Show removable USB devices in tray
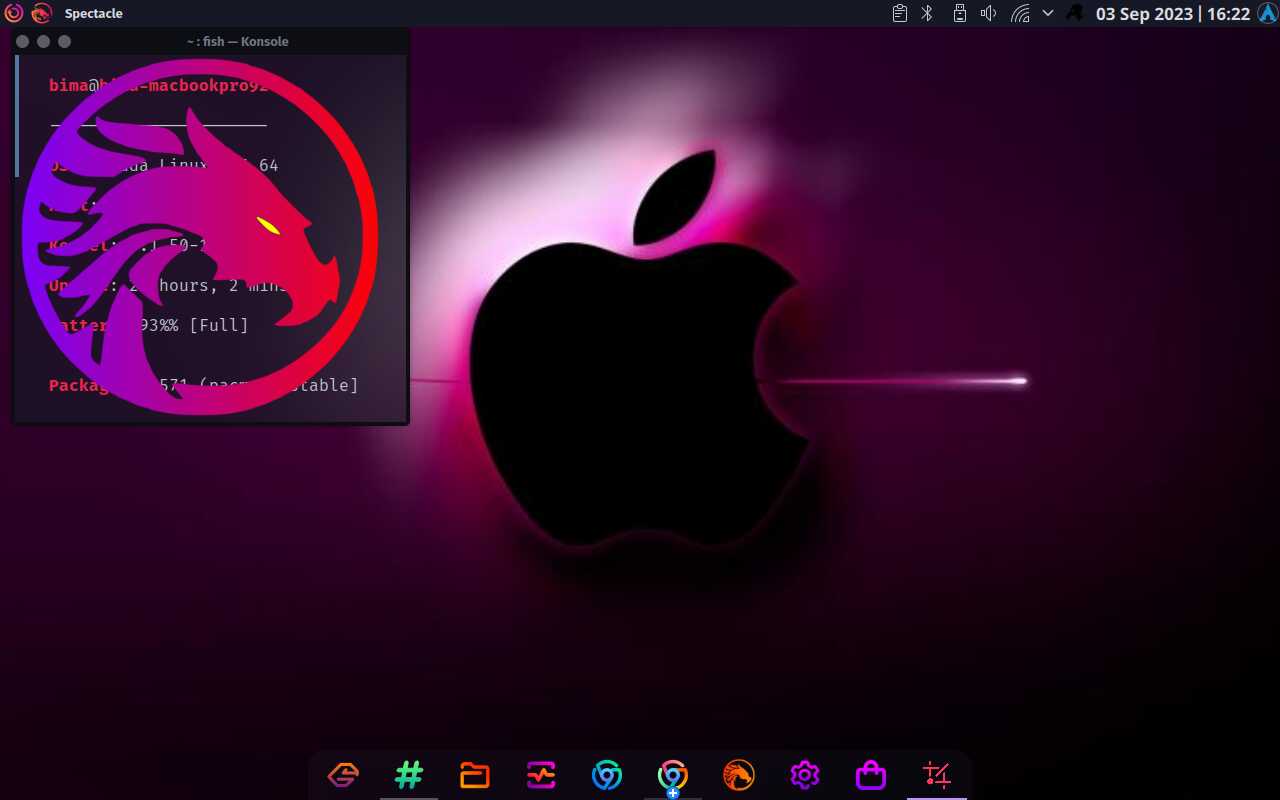The height and width of the screenshot is (800, 1280). 959,13
